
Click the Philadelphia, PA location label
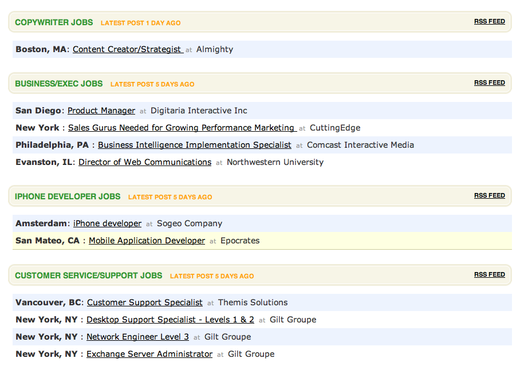tap(52, 145)
